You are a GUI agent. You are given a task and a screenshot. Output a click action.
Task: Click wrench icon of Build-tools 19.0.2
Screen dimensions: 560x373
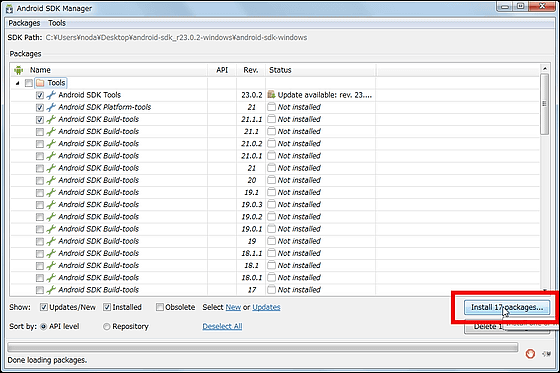click(51, 217)
